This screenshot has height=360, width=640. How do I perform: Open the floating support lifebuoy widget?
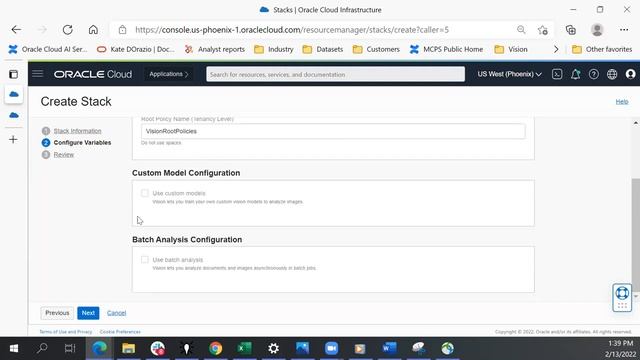point(622,298)
